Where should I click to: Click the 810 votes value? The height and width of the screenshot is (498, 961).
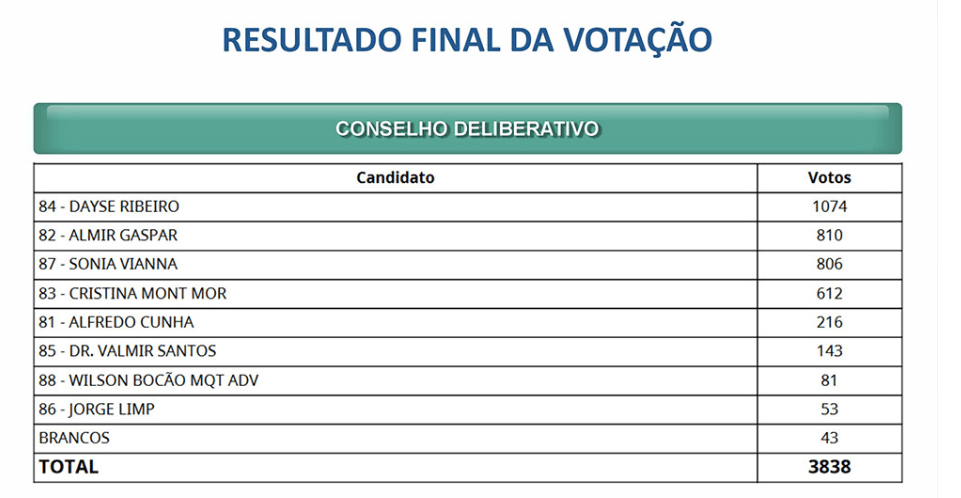point(829,236)
